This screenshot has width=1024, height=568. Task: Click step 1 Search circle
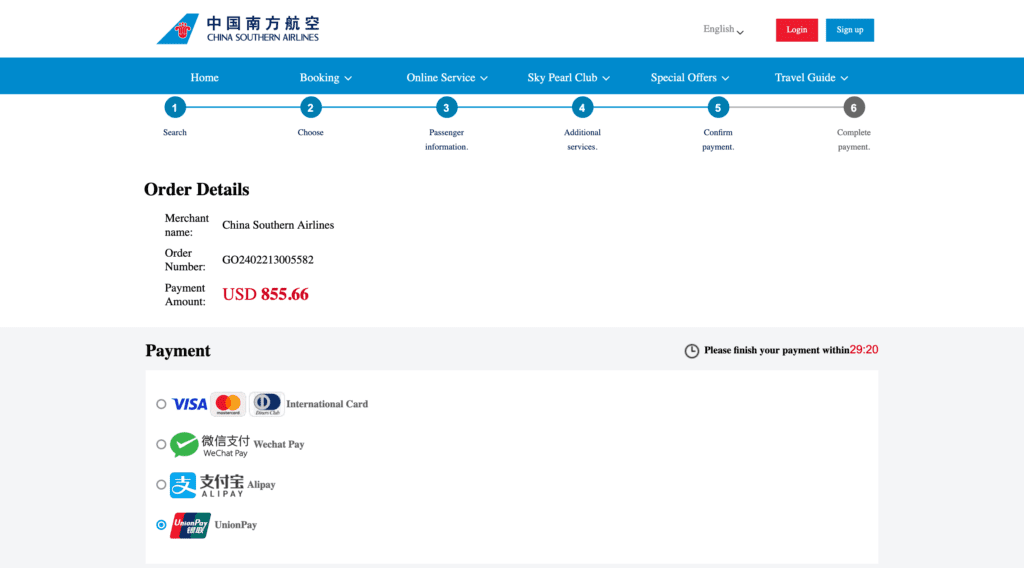[175, 108]
